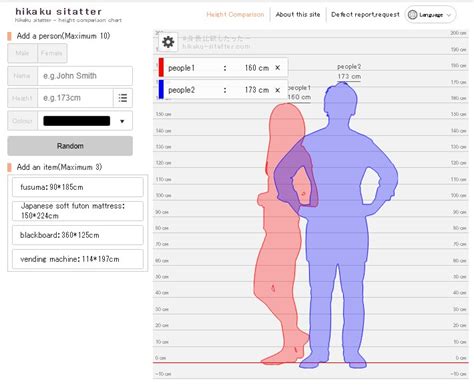Open Defect report/request page
The width and height of the screenshot is (474, 385).
coord(365,14)
